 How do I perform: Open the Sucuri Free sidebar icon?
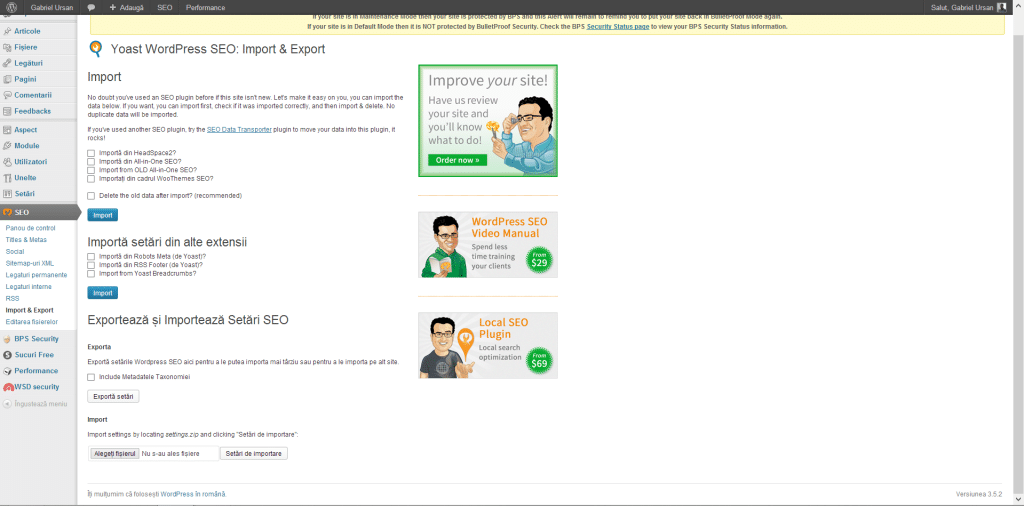click(8, 355)
